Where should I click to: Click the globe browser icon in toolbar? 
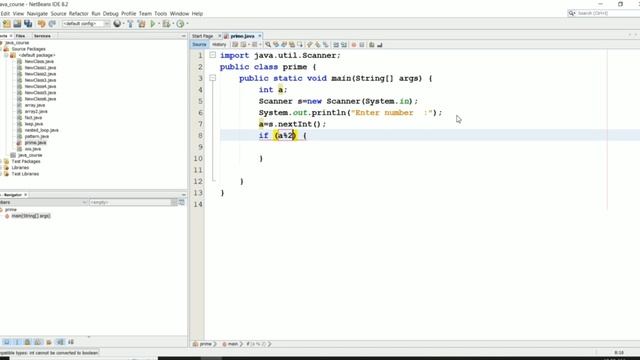click(117, 24)
